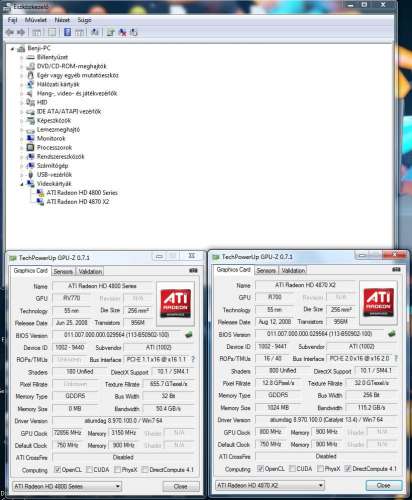Click the mouse icon beside Egér vagy egyéb mutatóeszköz
412x500 pixels.
(x=30, y=75)
